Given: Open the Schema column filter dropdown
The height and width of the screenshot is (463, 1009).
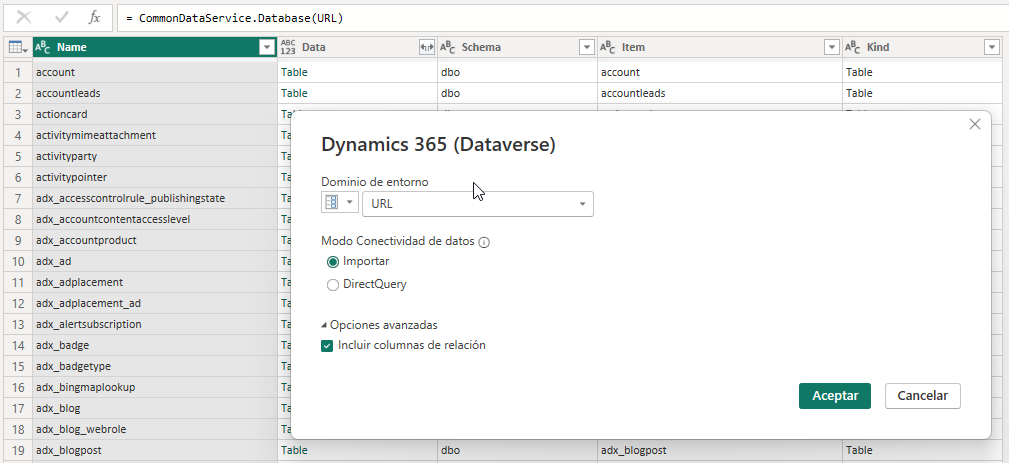Looking at the screenshot, I should [586, 47].
